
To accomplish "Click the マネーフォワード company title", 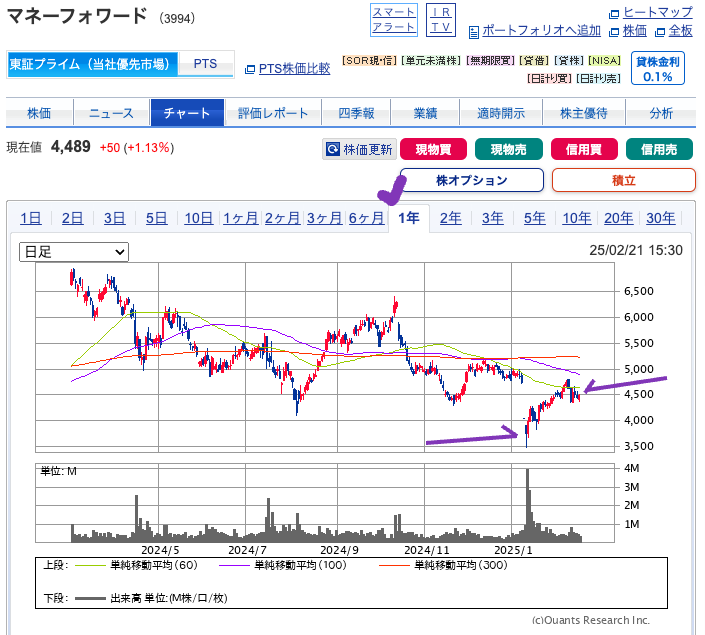I will (77, 16).
